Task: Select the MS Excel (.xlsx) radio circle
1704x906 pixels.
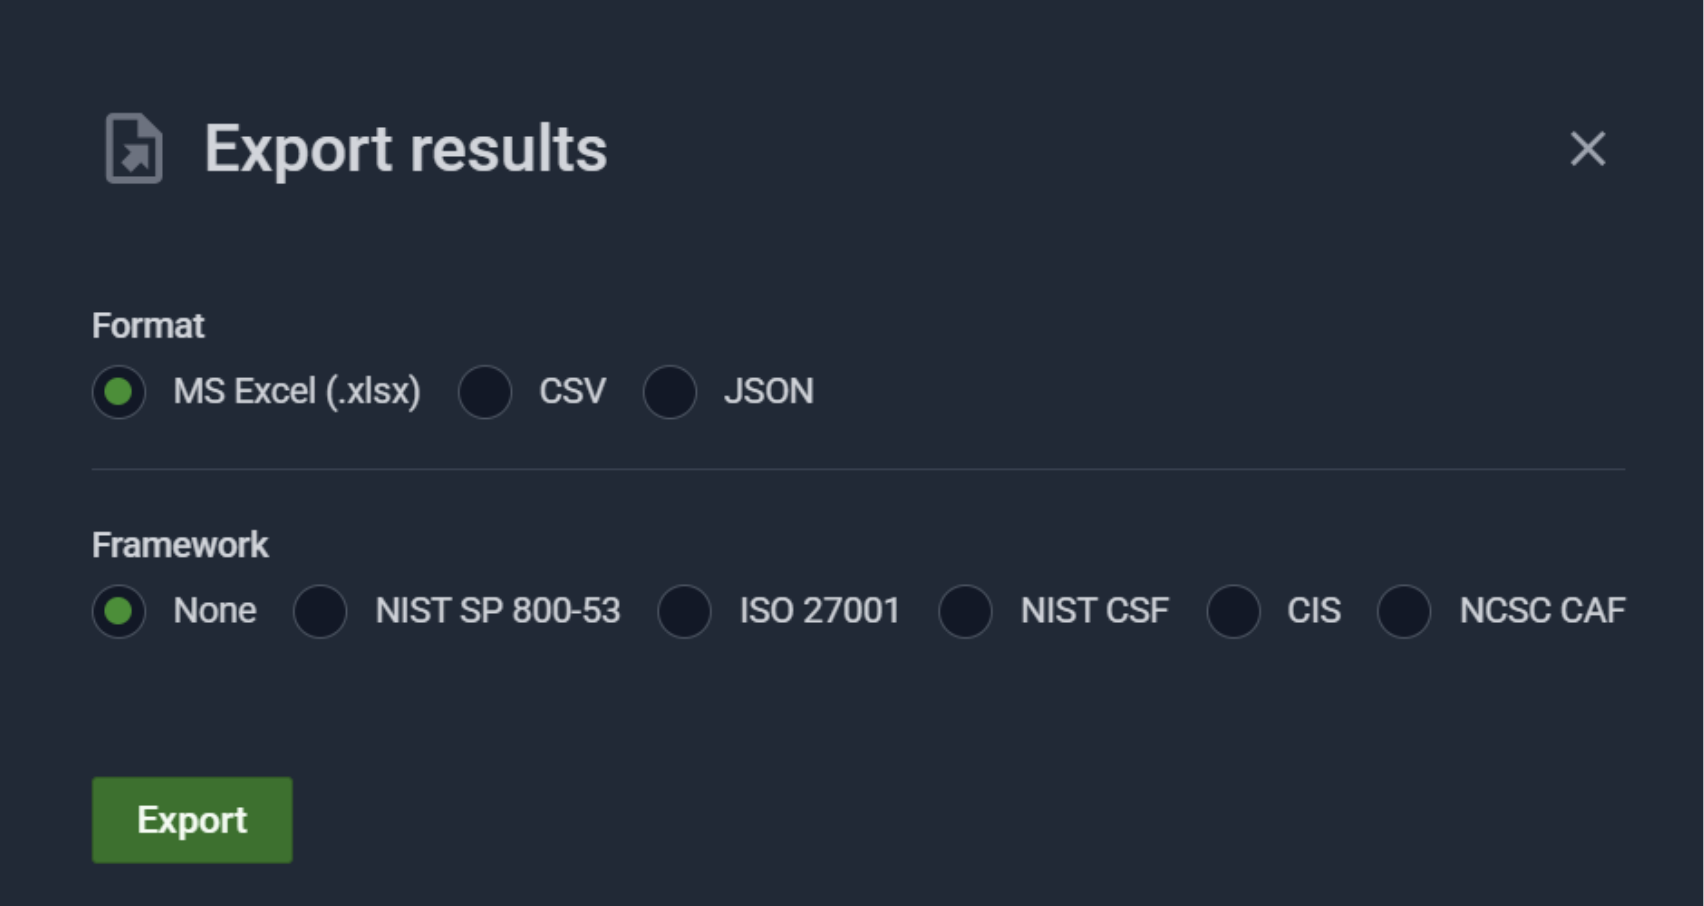Action: click(x=119, y=391)
